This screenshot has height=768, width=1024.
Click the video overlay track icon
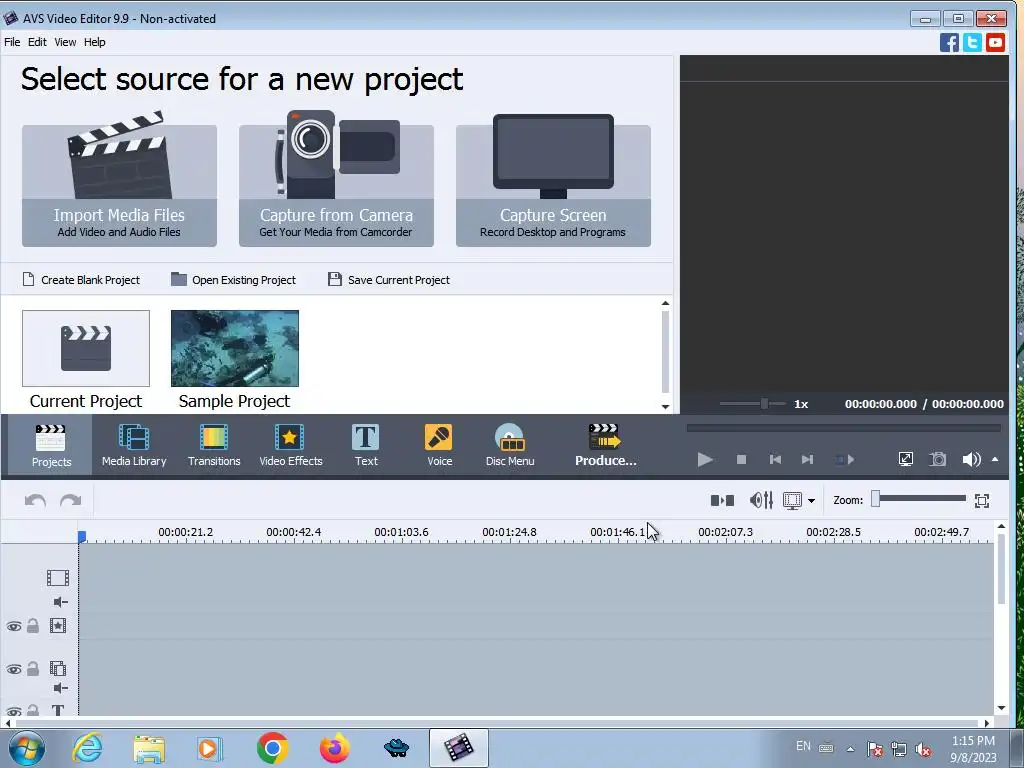tap(57, 669)
